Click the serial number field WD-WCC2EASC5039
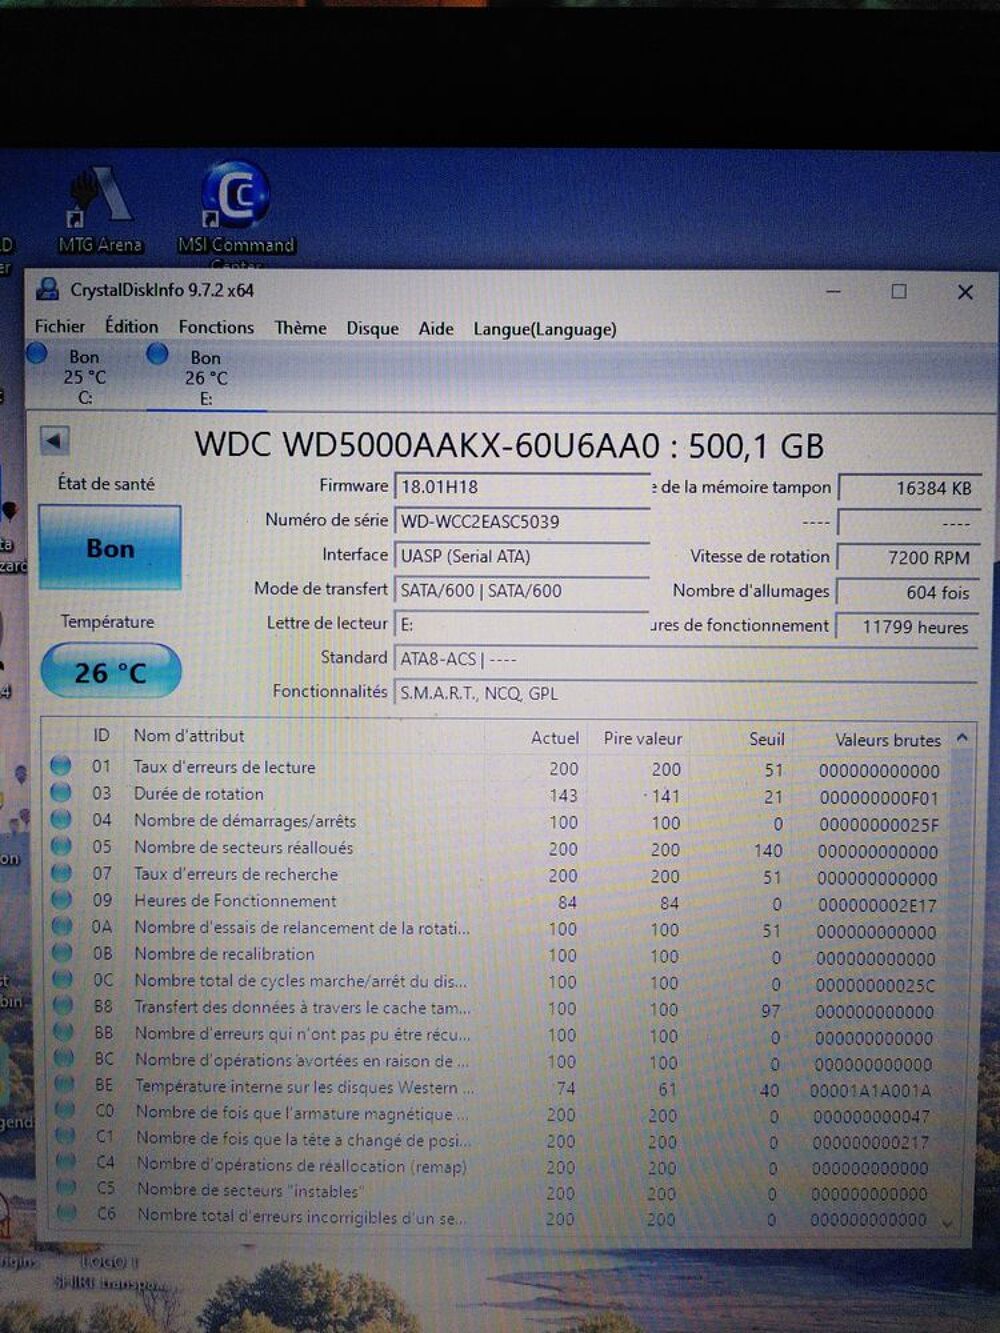1000x1333 pixels. [x=522, y=522]
